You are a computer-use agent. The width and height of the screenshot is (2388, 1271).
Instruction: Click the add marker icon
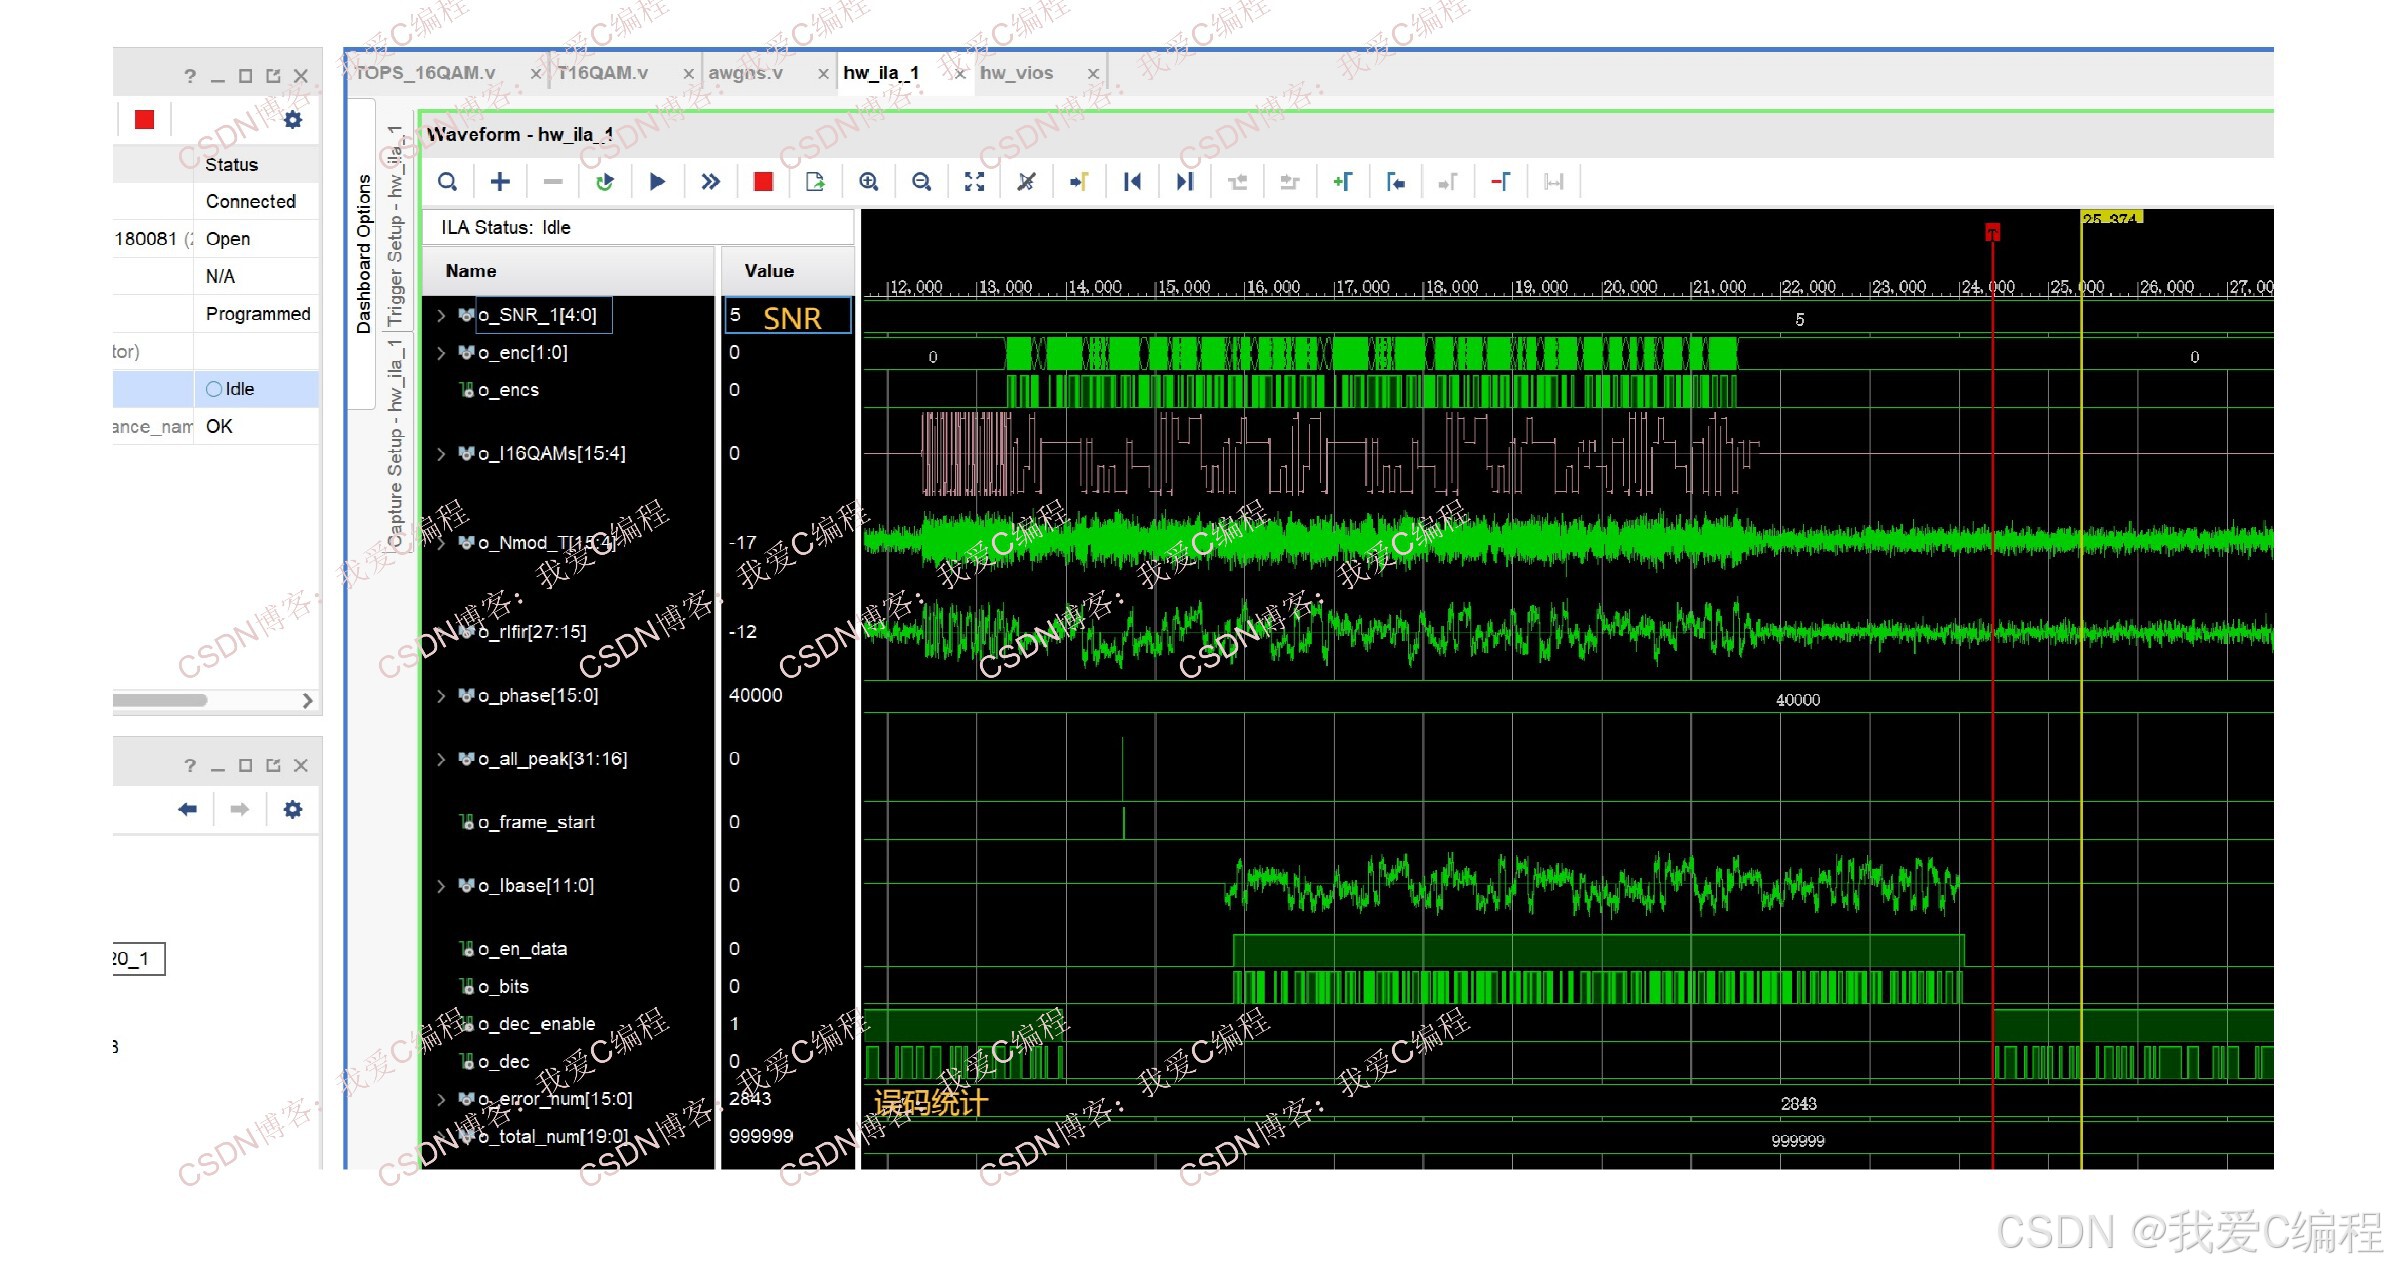pos(1342,182)
